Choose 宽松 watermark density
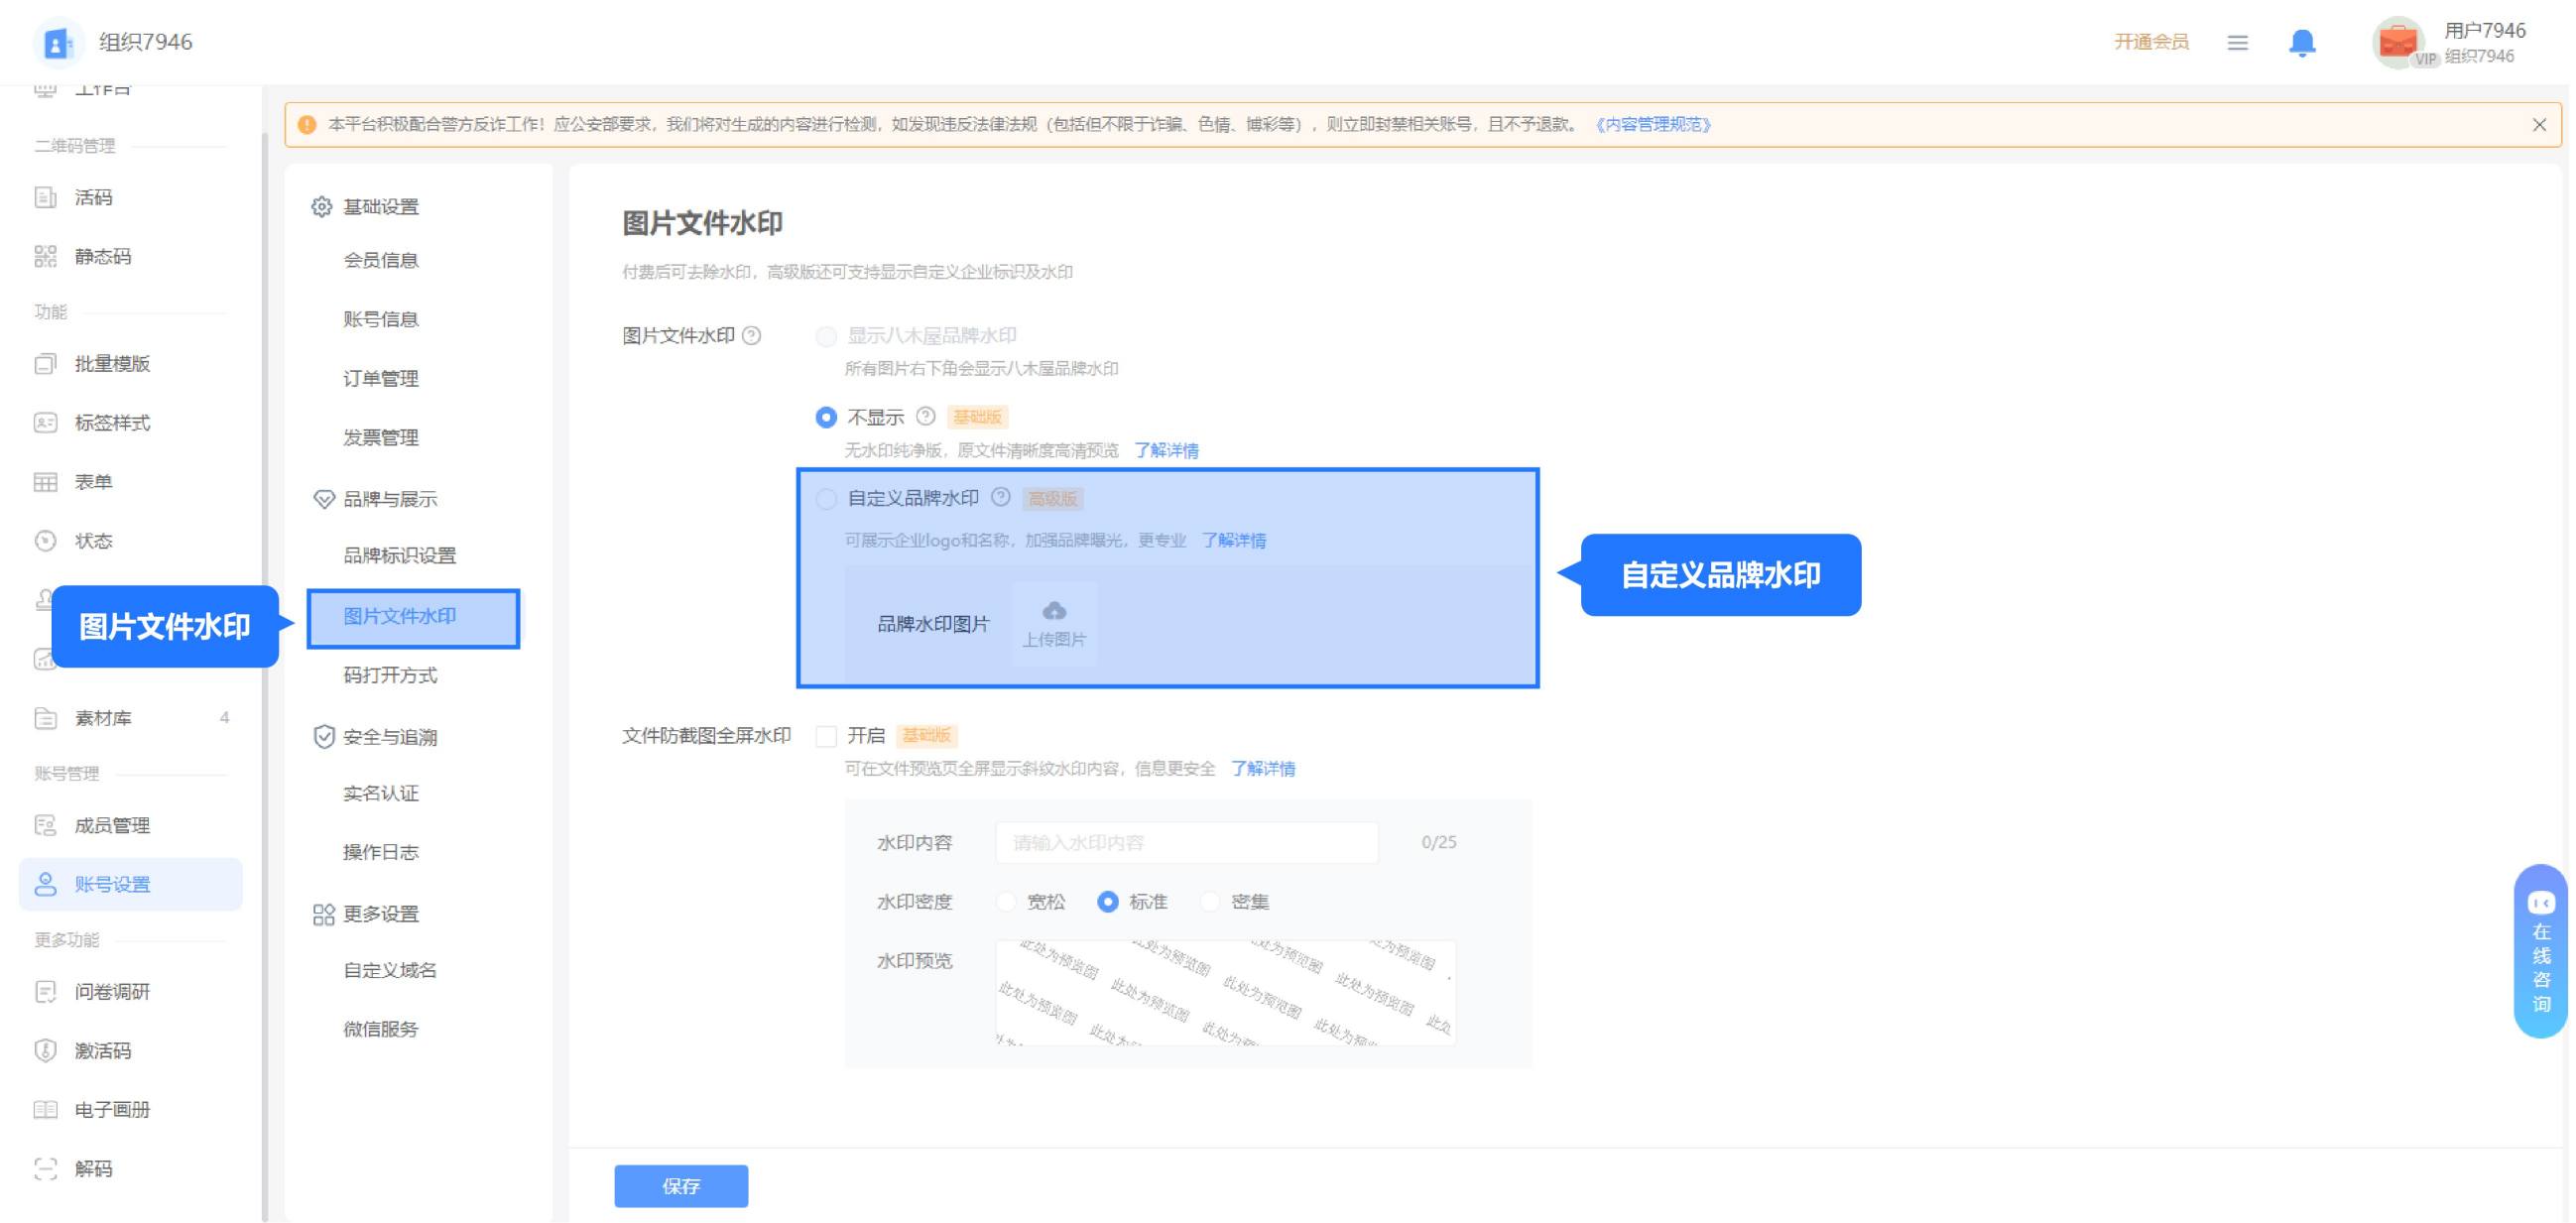Viewport: 2576px width, 1223px height. (x=1006, y=901)
